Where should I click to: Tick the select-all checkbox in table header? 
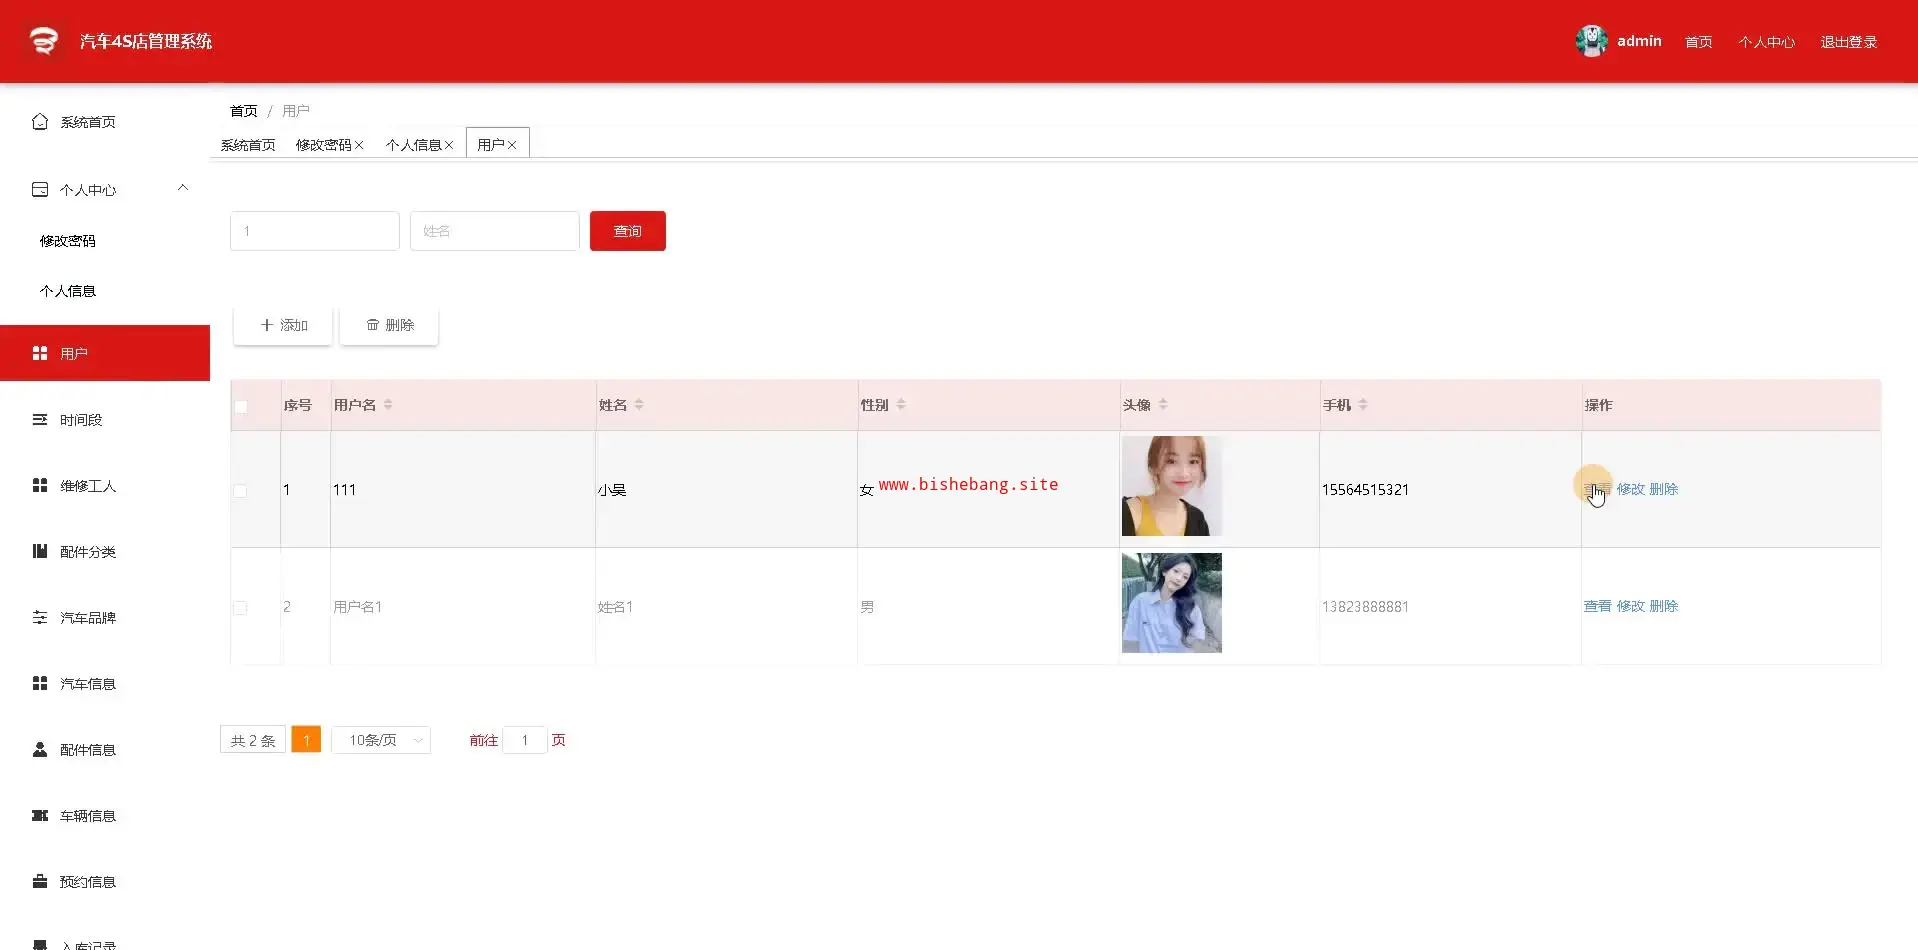(x=241, y=407)
